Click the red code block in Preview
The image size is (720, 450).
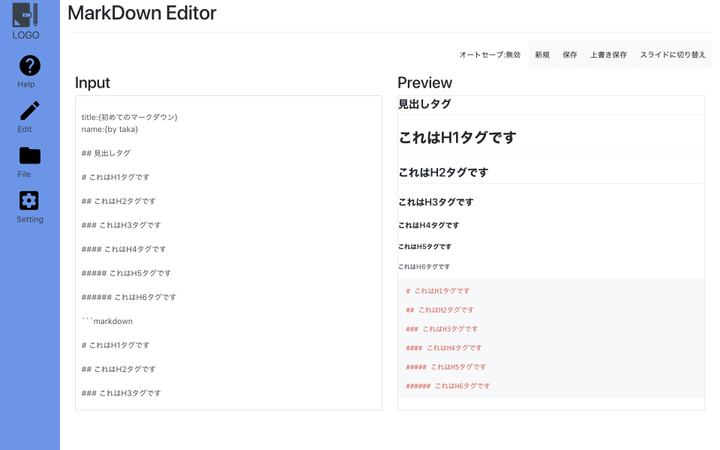pyautogui.click(x=551, y=338)
